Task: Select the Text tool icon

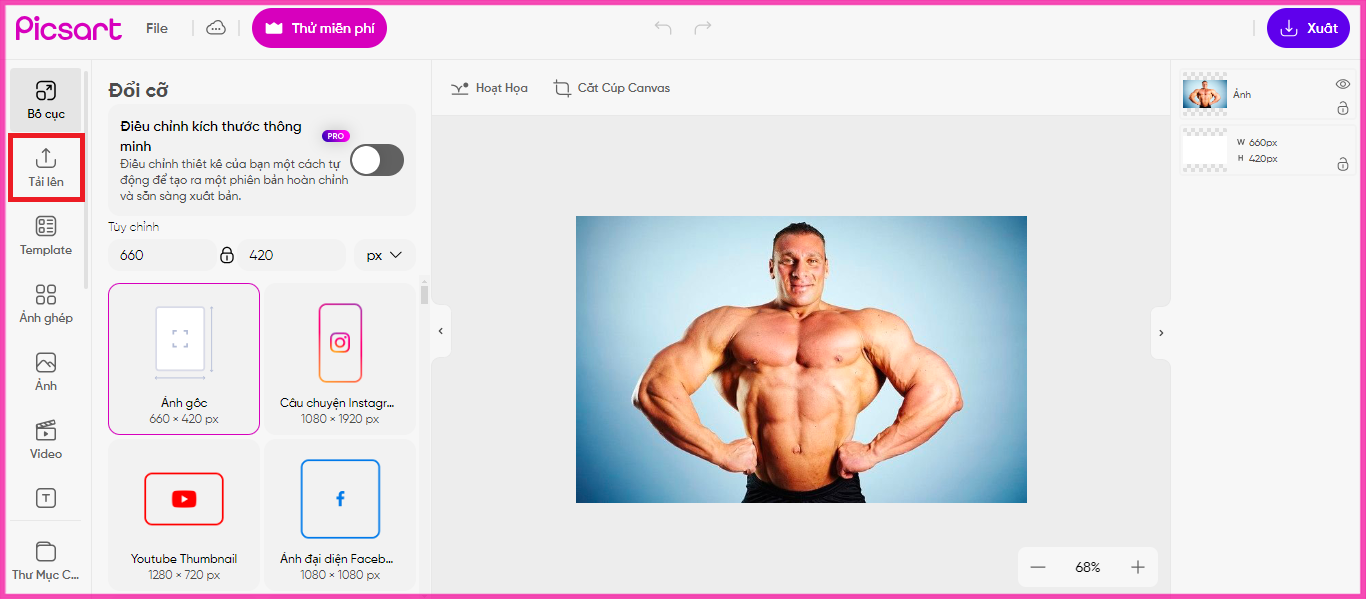Action: (x=46, y=498)
